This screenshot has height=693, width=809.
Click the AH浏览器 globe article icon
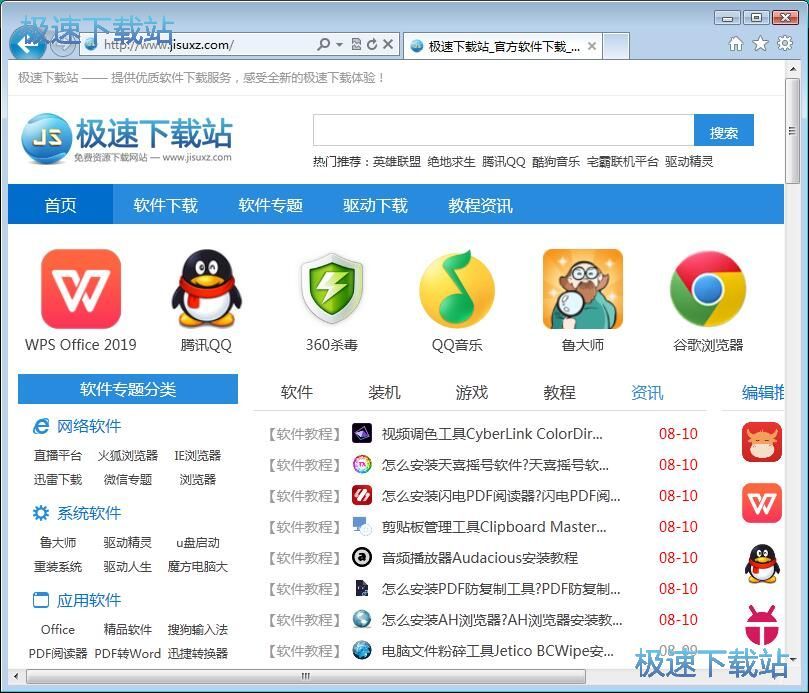pyautogui.click(x=362, y=619)
